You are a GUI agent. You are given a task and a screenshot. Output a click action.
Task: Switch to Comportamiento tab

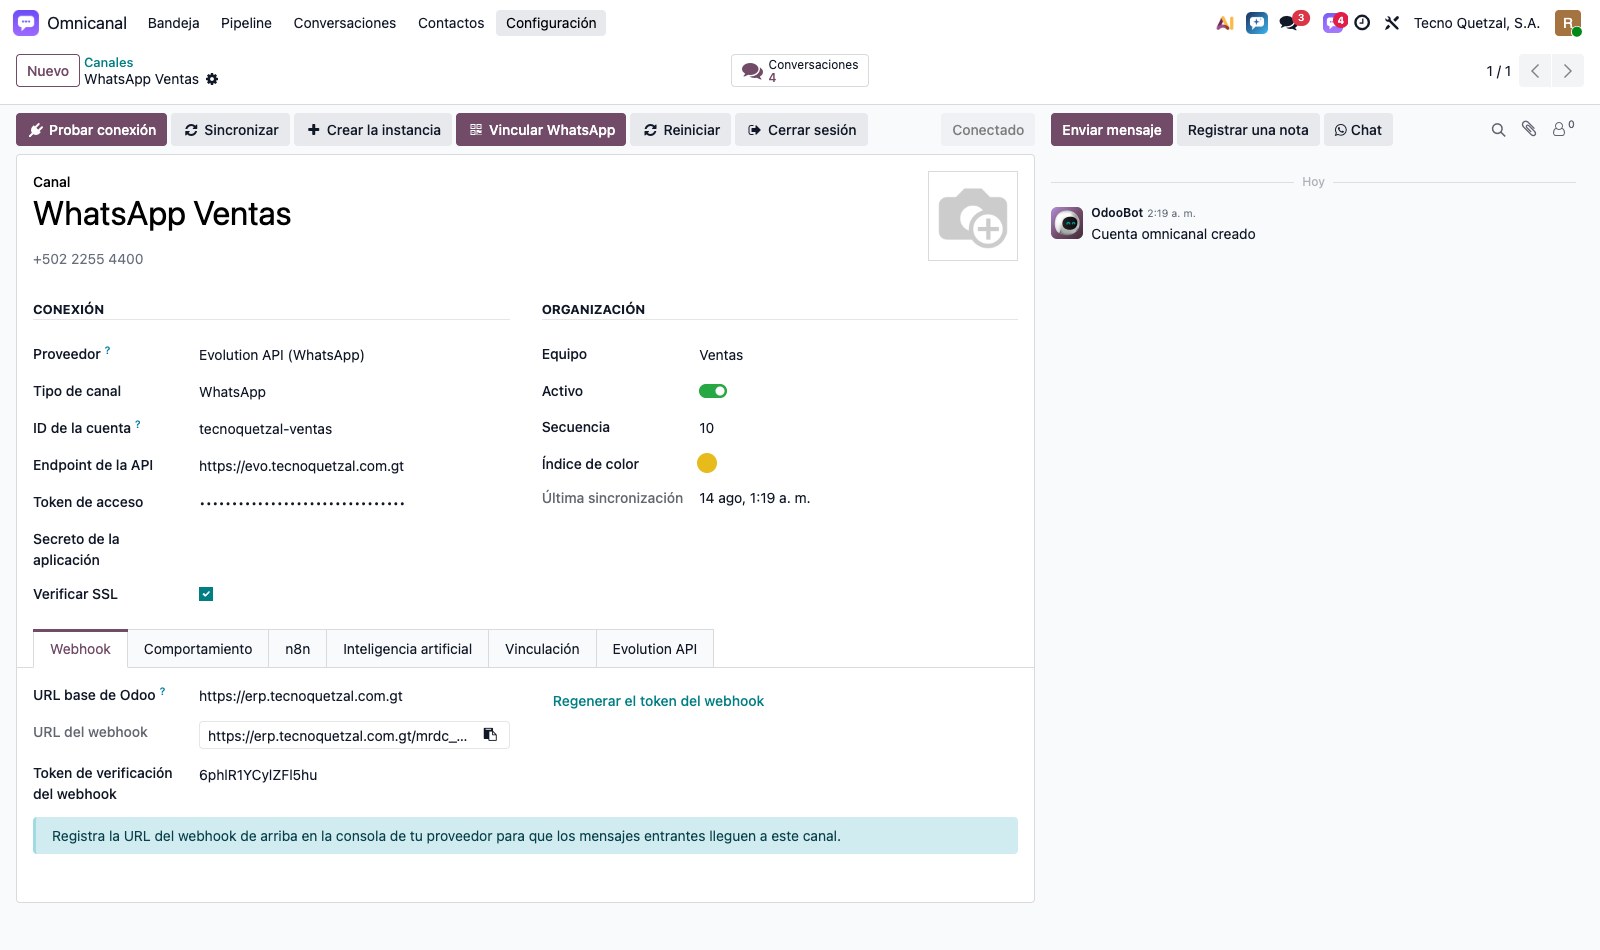(198, 649)
